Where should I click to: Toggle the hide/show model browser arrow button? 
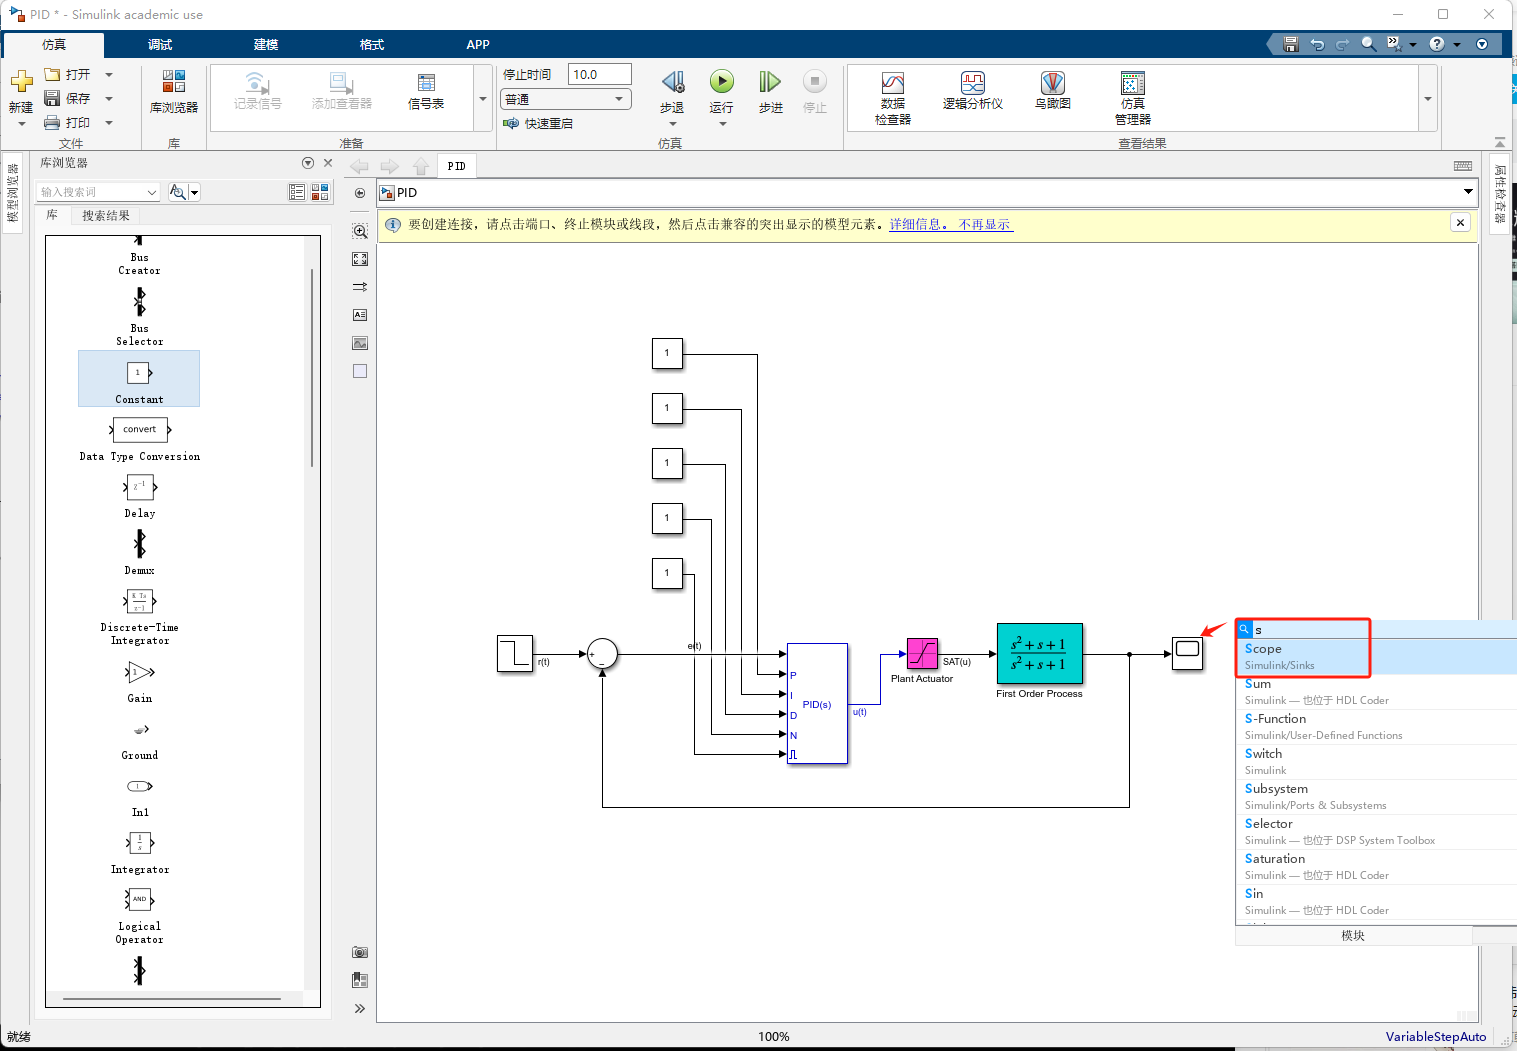(x=360, y=193)
